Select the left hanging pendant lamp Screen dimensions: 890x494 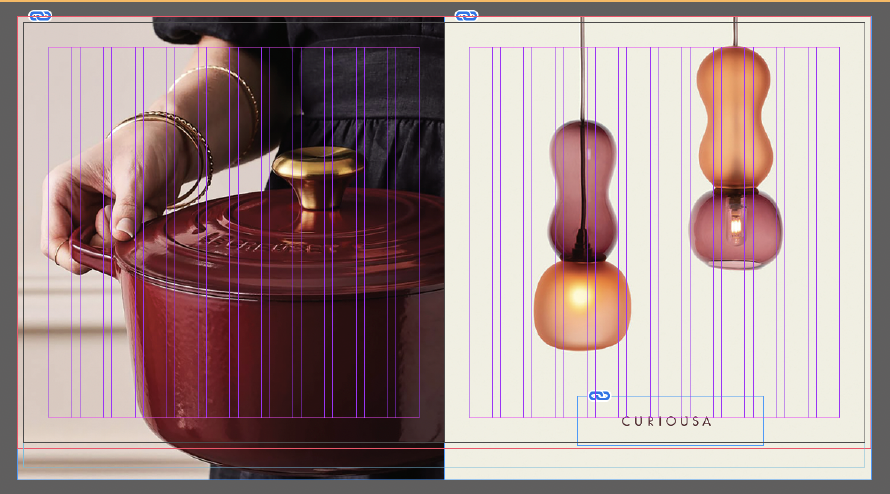pos(583,240)
